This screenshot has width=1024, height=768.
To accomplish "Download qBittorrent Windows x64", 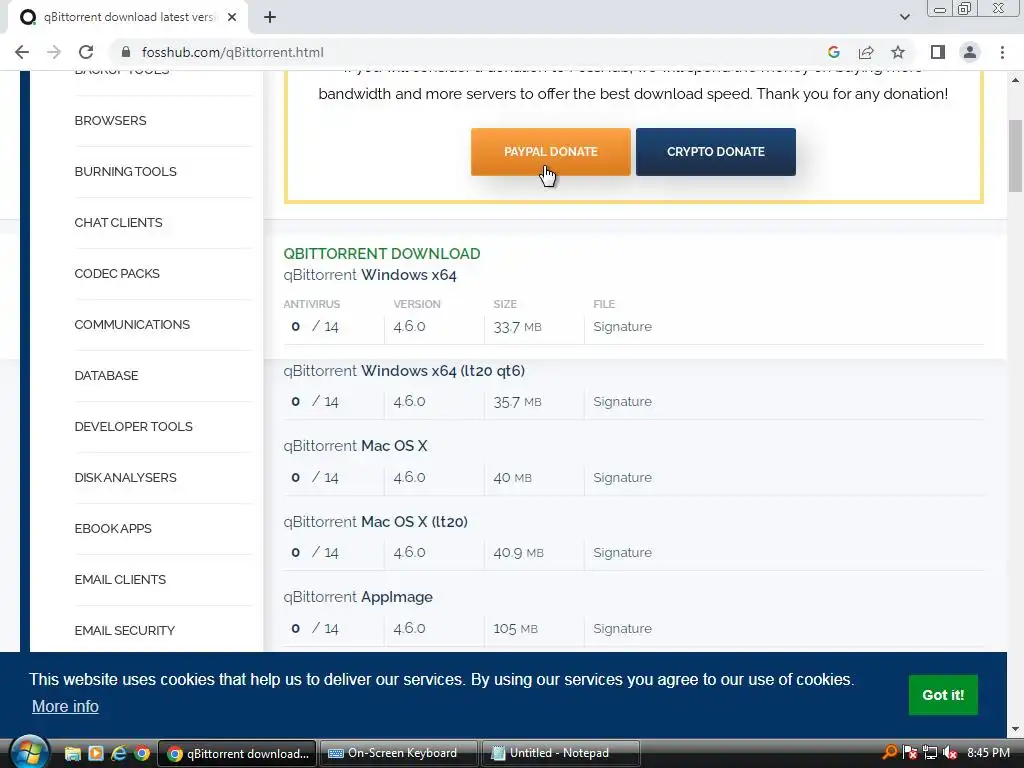I will click(x=370, y=275).
